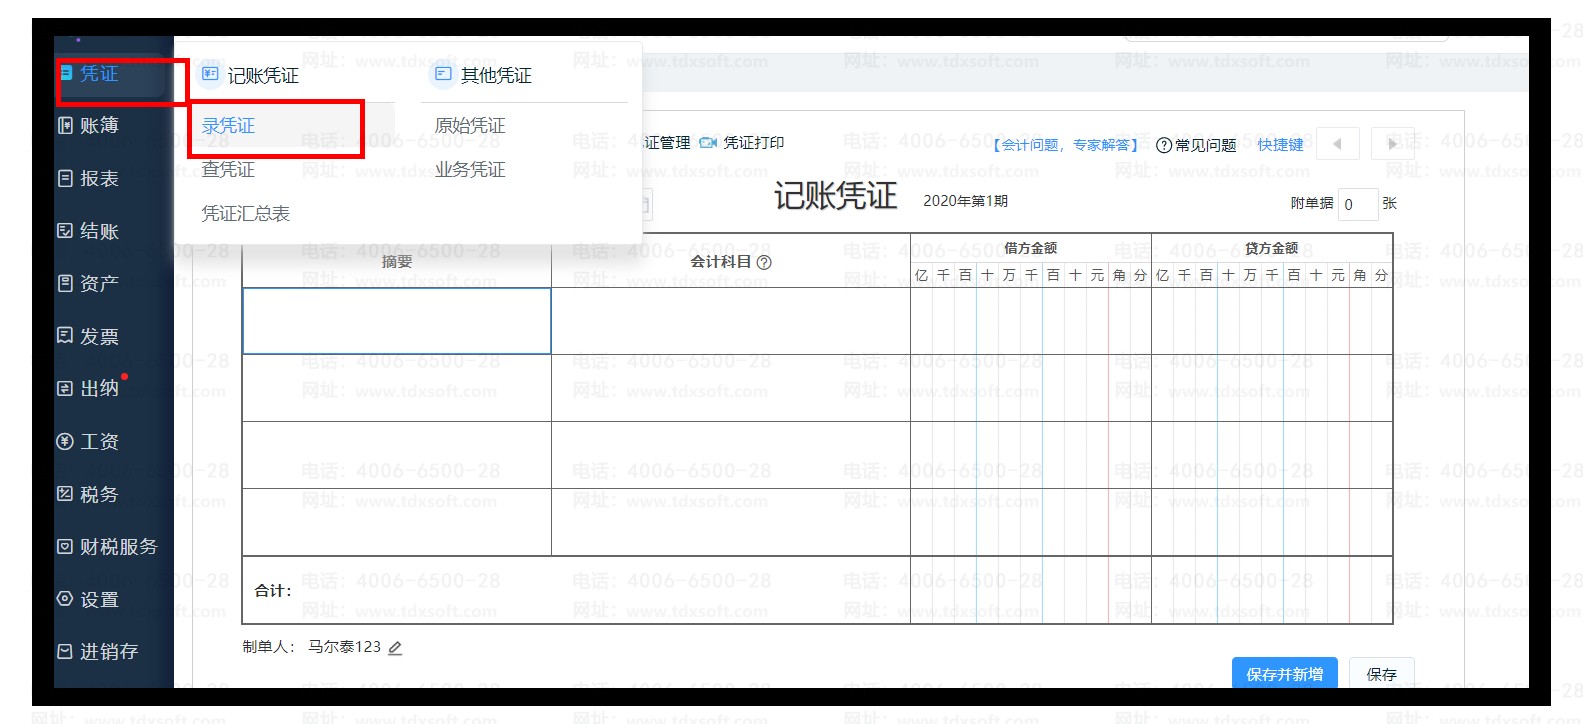This screenshot has height=724, width=1583.
Task: Click the 借方金额 column header
Action: [x=1030, y=248]
